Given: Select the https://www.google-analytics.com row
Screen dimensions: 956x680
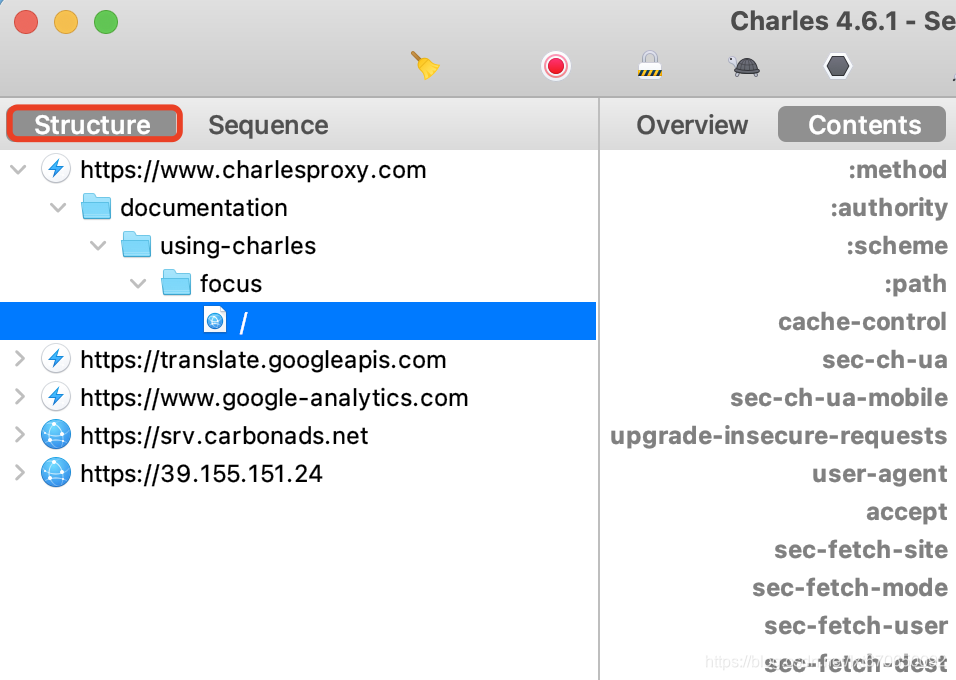Looking at the screenshot, I should 298,397.
